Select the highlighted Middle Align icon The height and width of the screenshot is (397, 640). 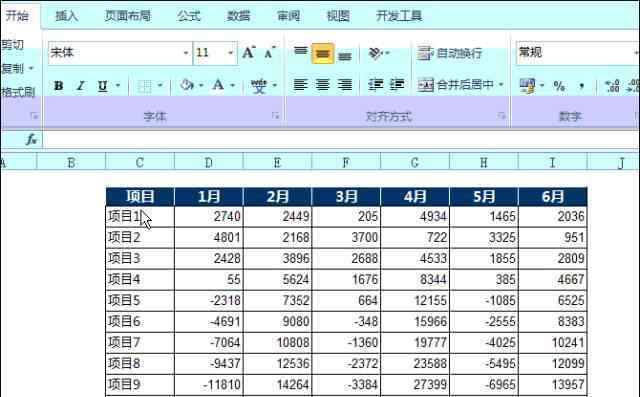(322, 53)
